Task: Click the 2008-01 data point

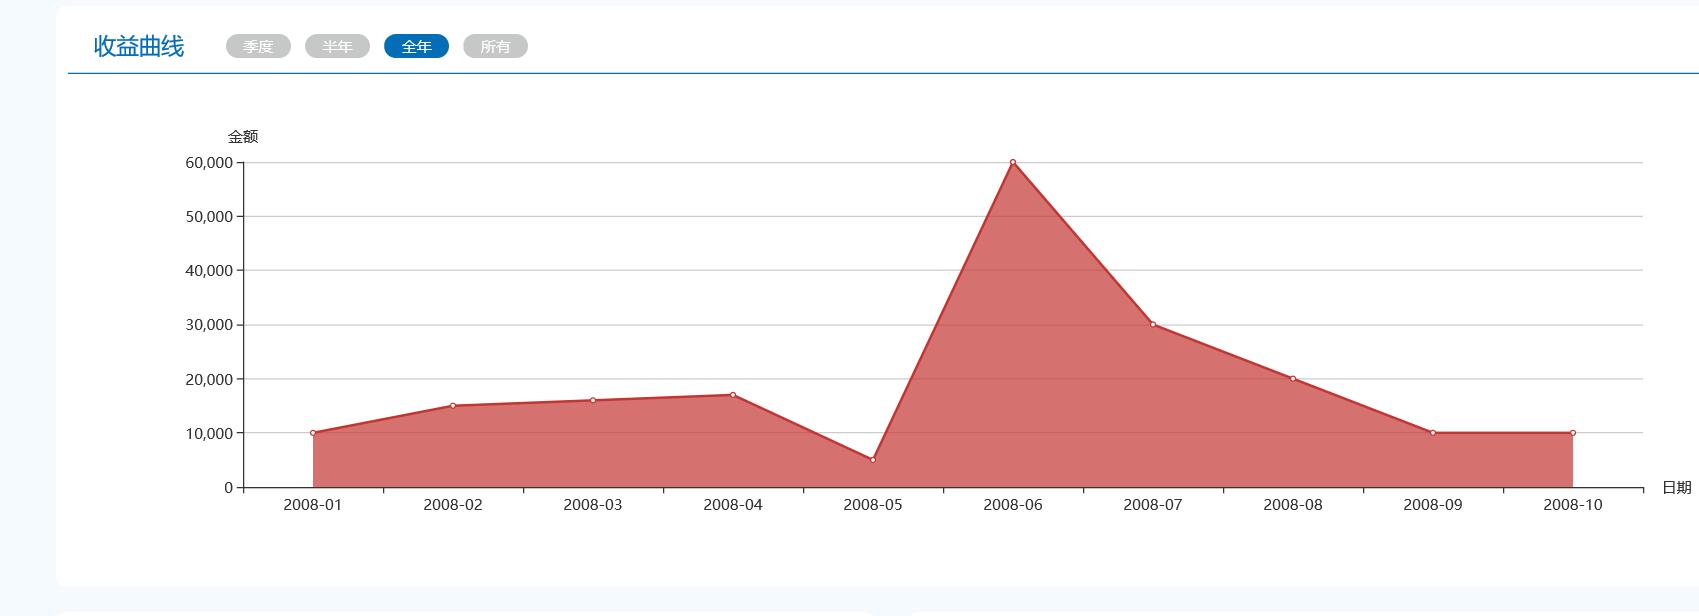Action: (313, 433)
